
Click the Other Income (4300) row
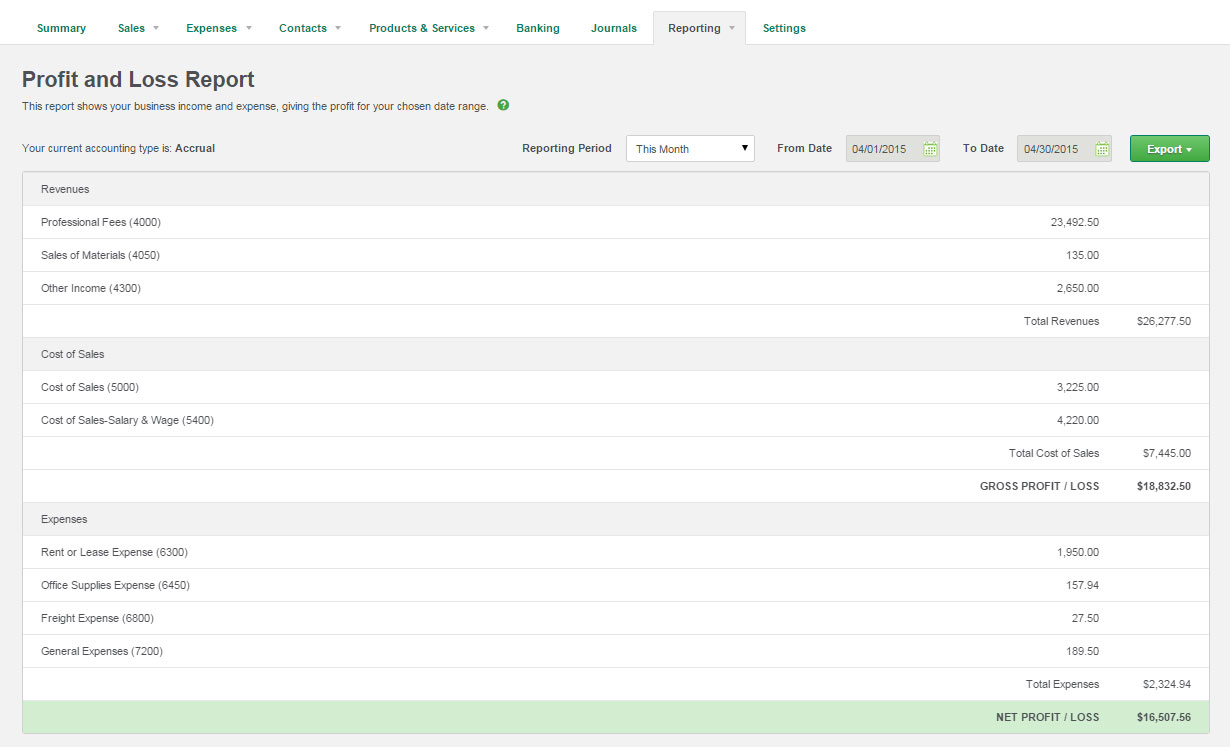[91, 288]
